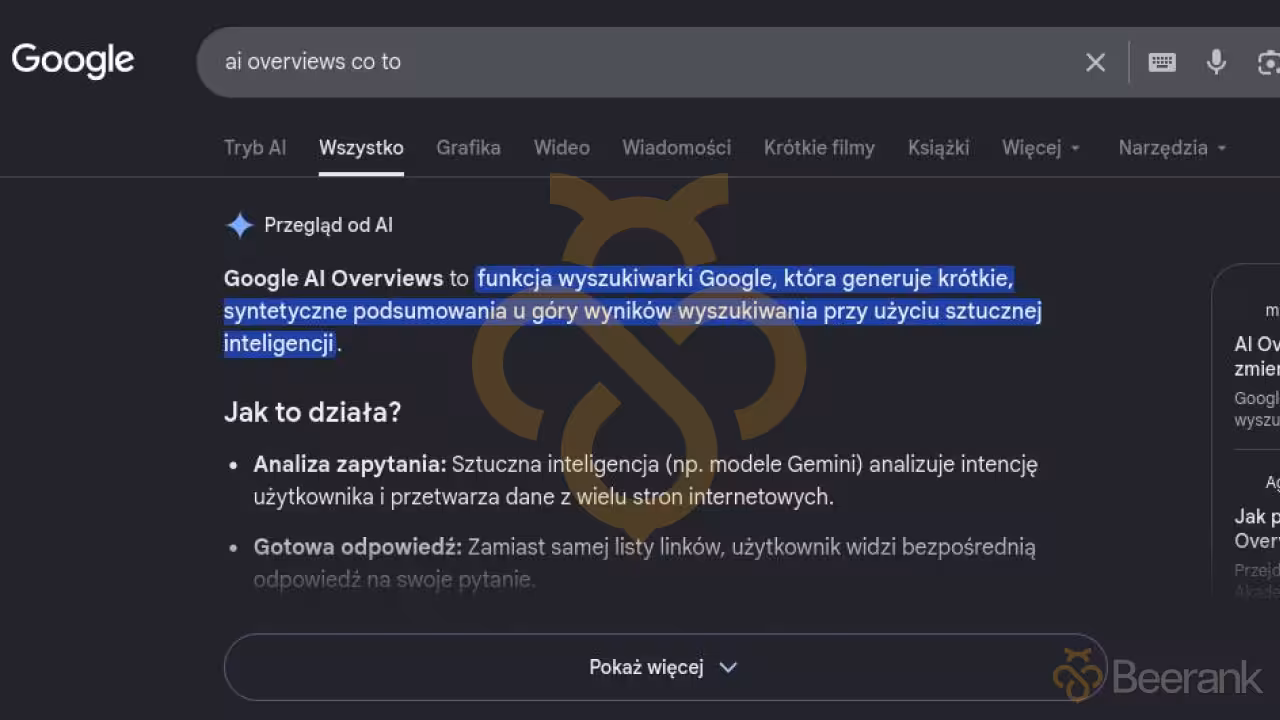Open the Krótkie filmy tab
Screen dimensions: 1280x720
click(x=819, y=148)
